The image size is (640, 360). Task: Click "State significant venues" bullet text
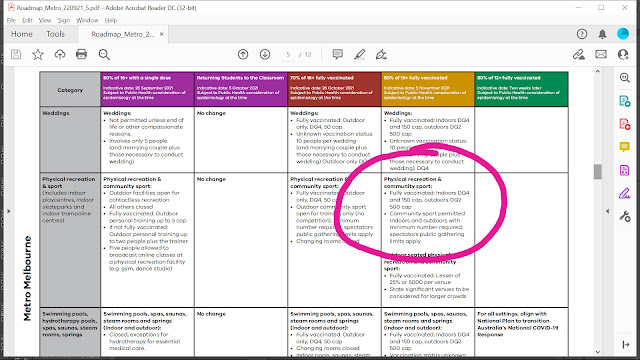(x=429, y=293)
